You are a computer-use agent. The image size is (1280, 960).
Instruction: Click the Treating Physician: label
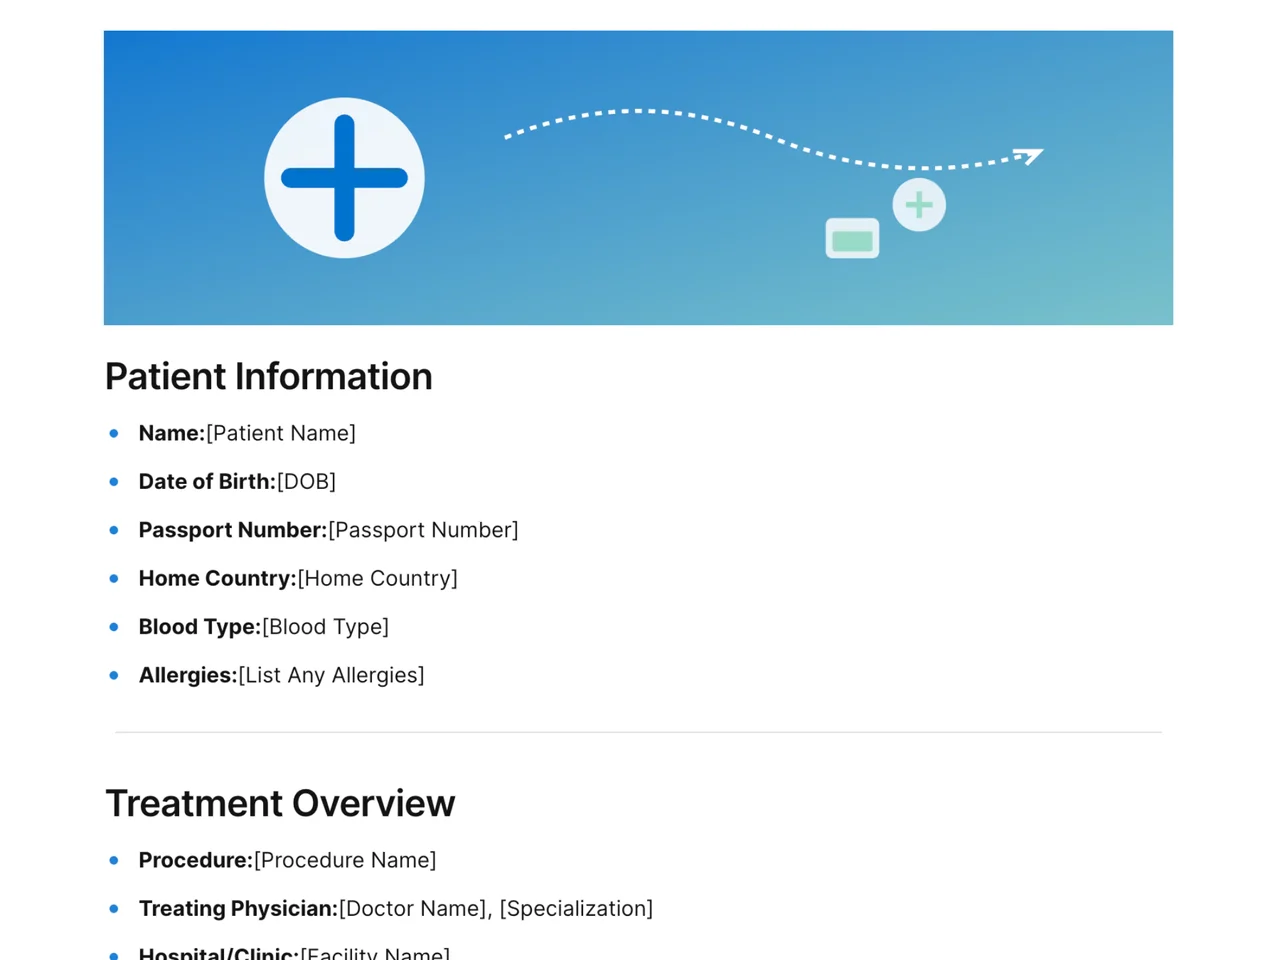point(239,908)
